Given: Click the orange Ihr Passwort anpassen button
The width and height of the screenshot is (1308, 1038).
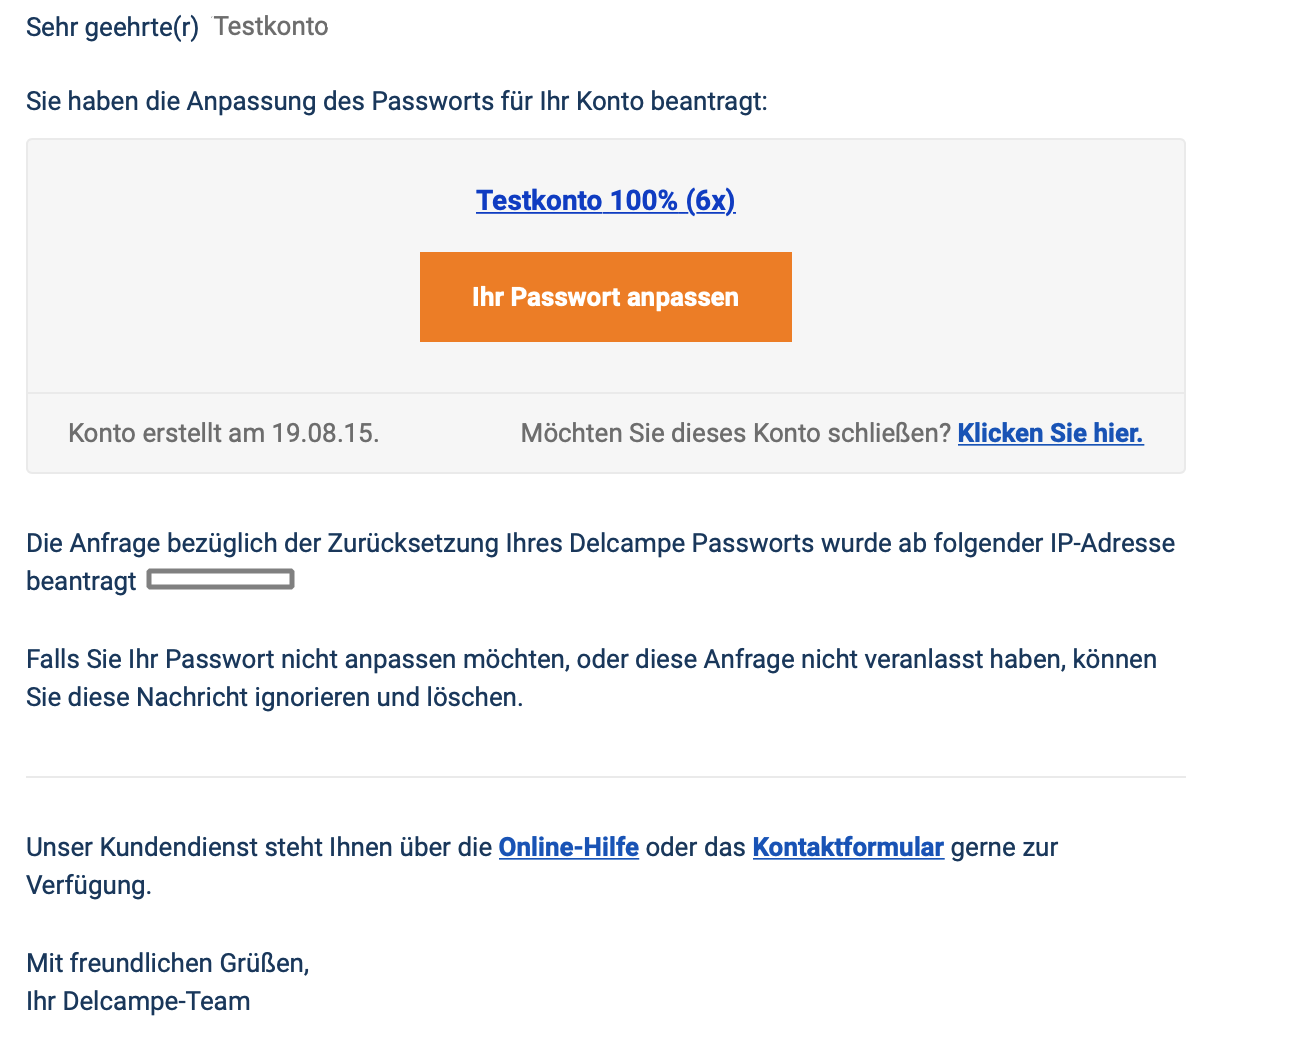Looking at the screenshot, I should tap(606, 297).
